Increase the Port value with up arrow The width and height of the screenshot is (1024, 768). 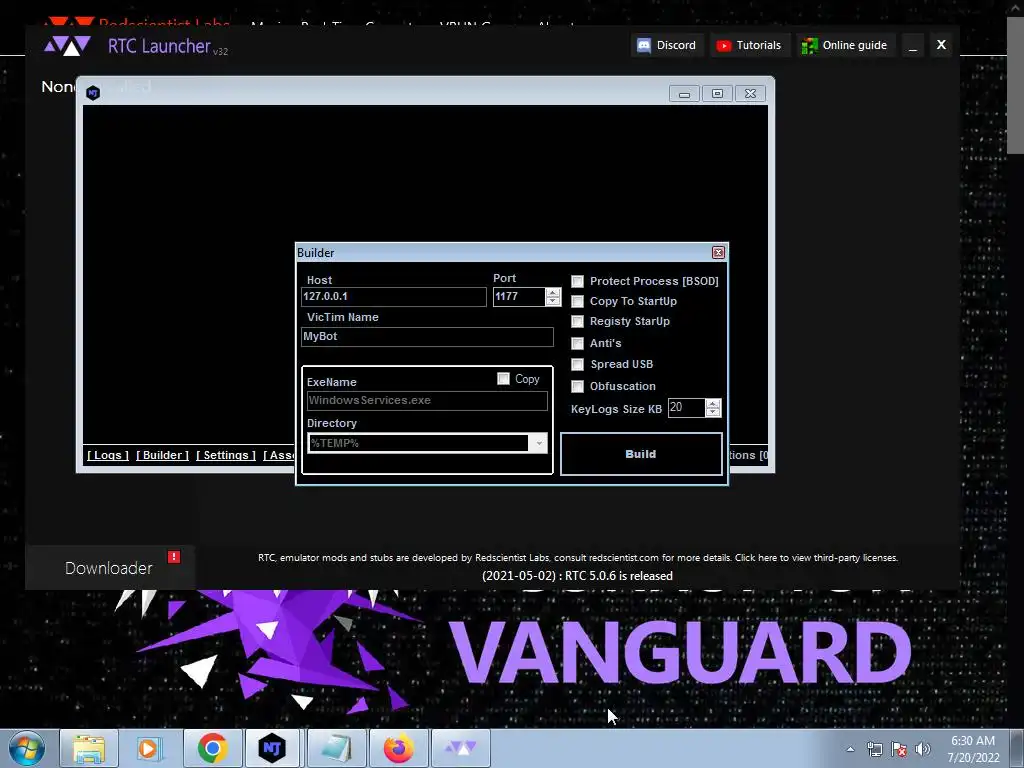[x=553, y=292]
